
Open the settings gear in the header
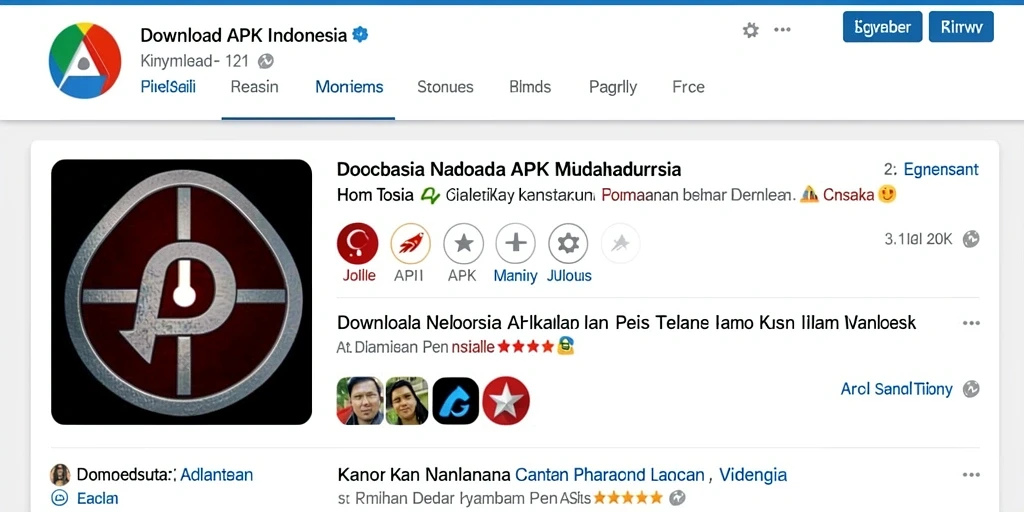click(x=750, y=30)
